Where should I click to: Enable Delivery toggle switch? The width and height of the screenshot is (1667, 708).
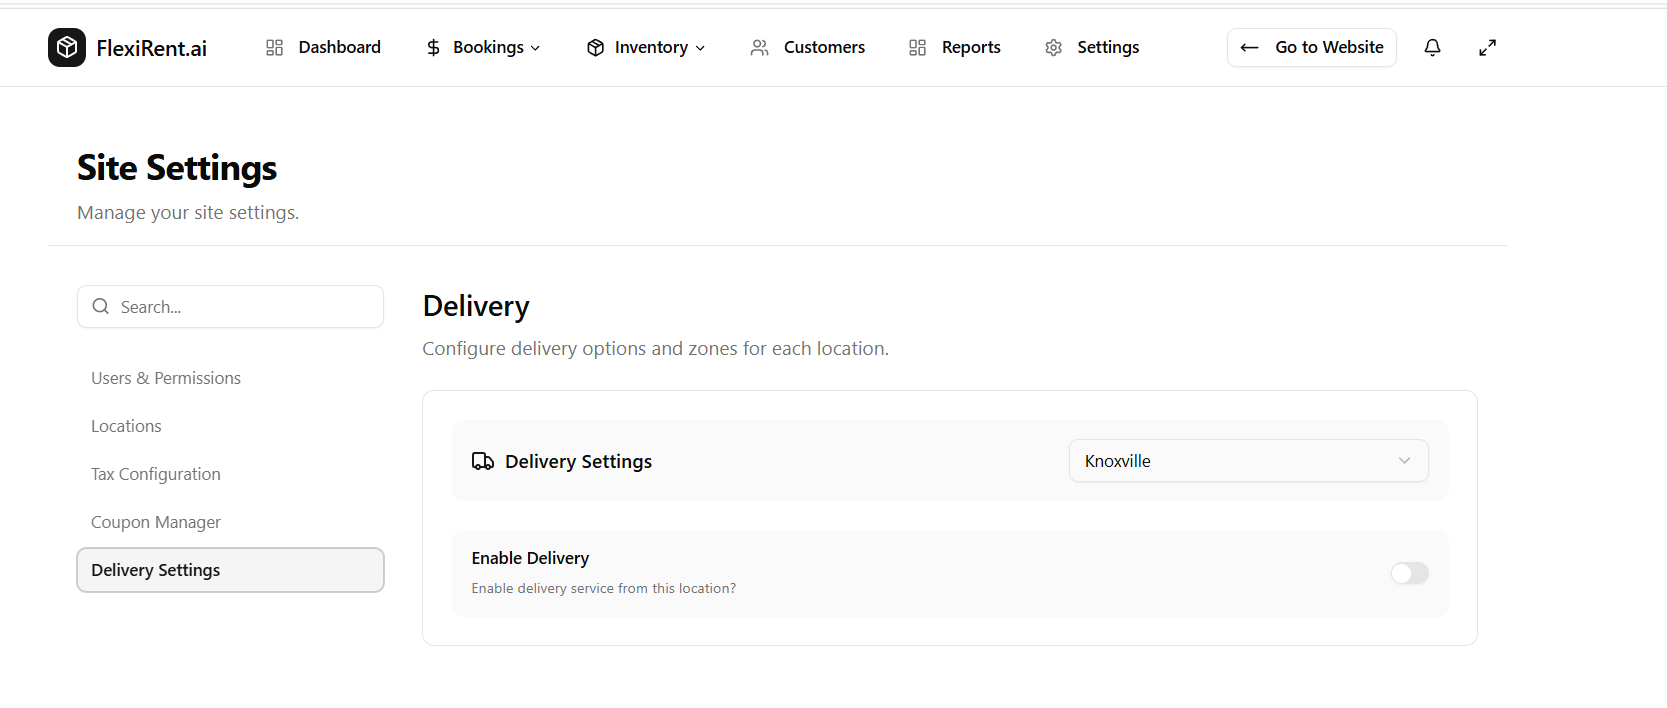click(x=1410, y=573)
